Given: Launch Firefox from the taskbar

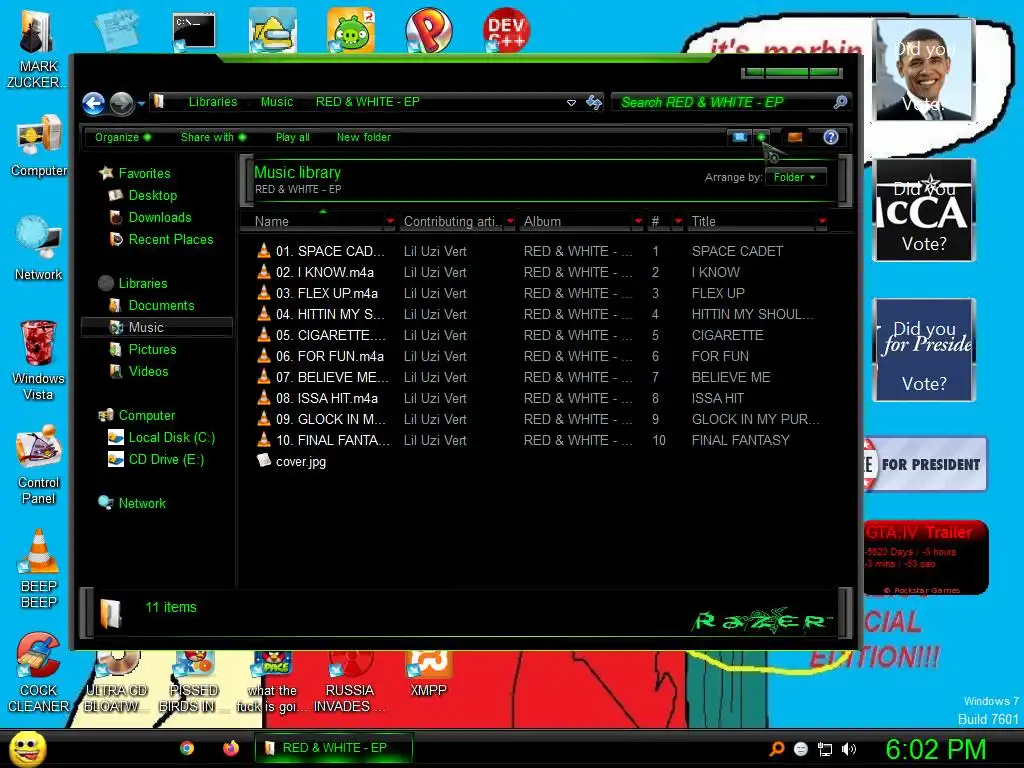Looking at the screenshot, I should click(231, 748).
